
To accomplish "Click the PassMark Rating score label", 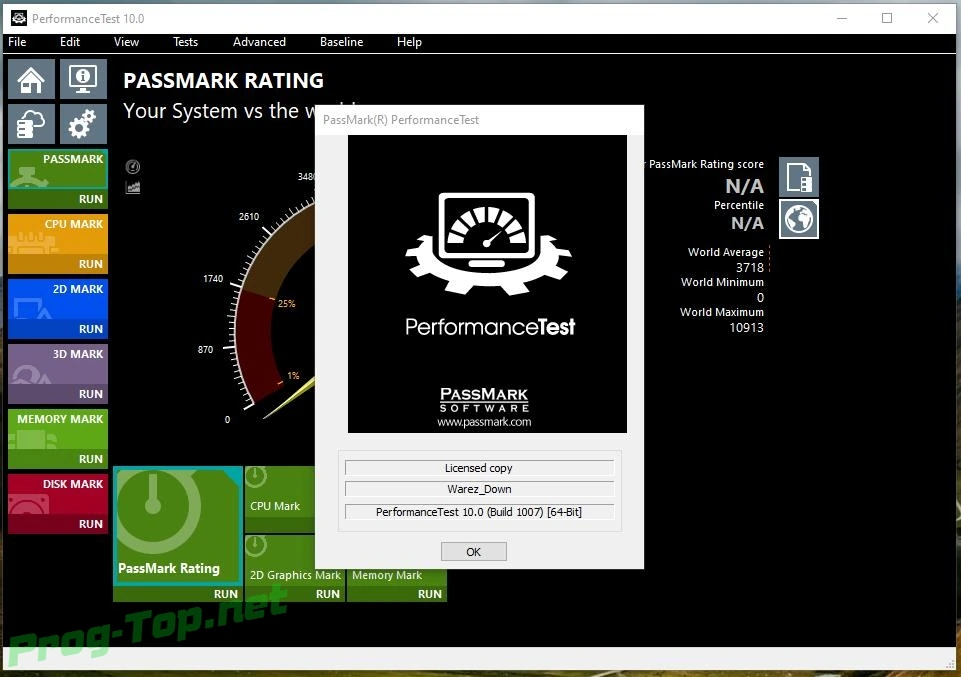I will 706,164.
